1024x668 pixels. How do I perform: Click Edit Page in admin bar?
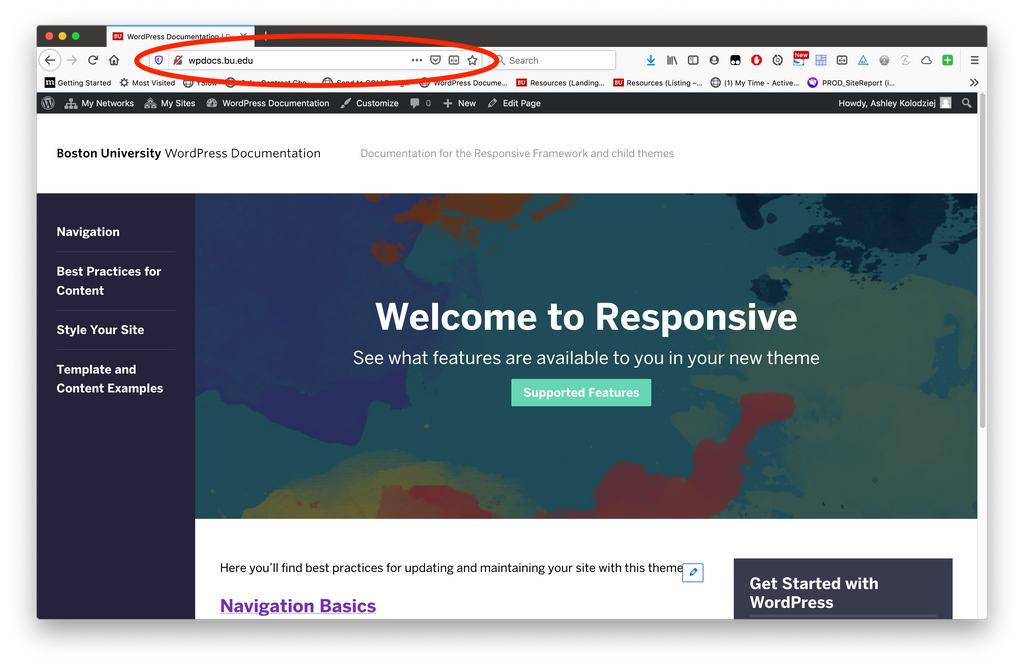pyautogui.click(x=514, y=103)
